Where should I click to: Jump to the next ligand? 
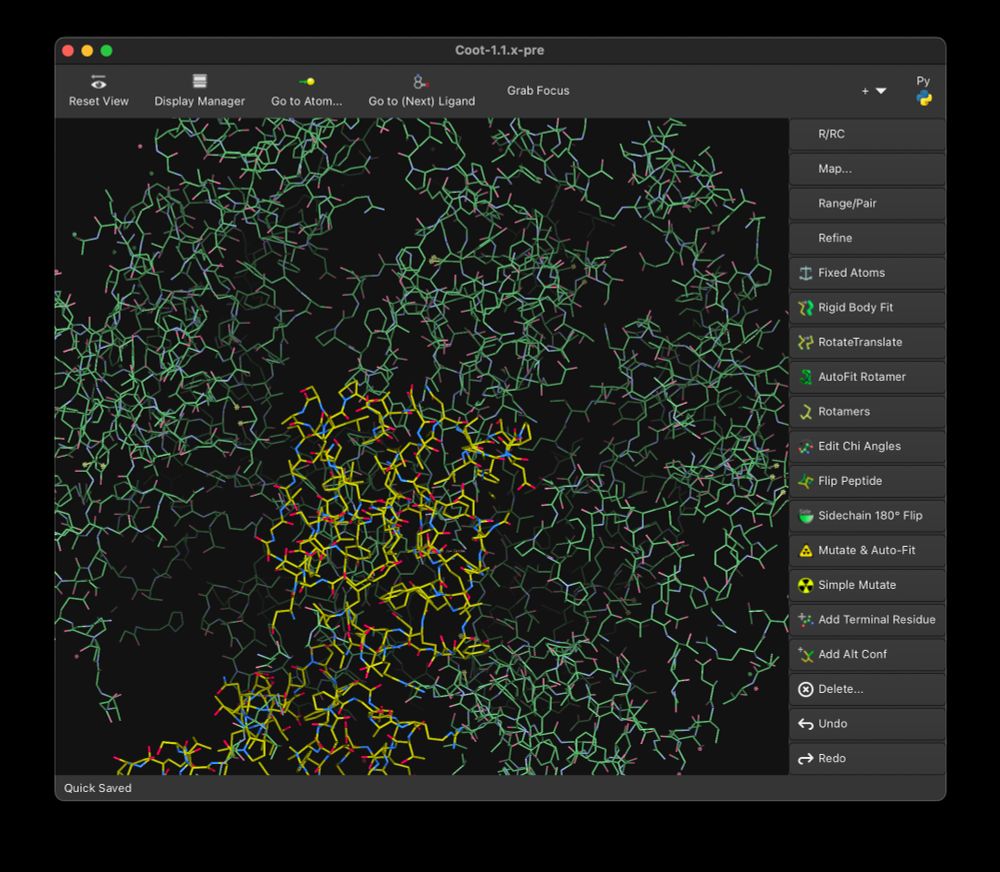click(422, 91)
